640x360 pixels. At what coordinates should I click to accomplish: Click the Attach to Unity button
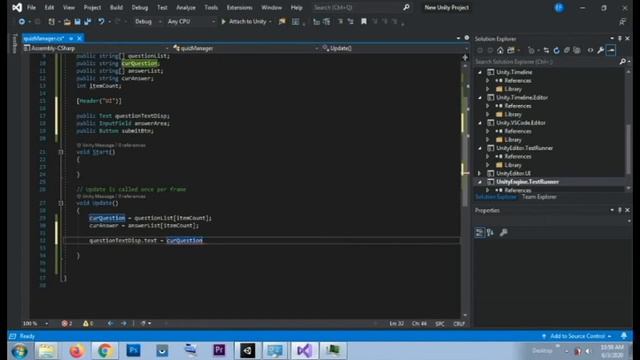click(x=246, y=22)
